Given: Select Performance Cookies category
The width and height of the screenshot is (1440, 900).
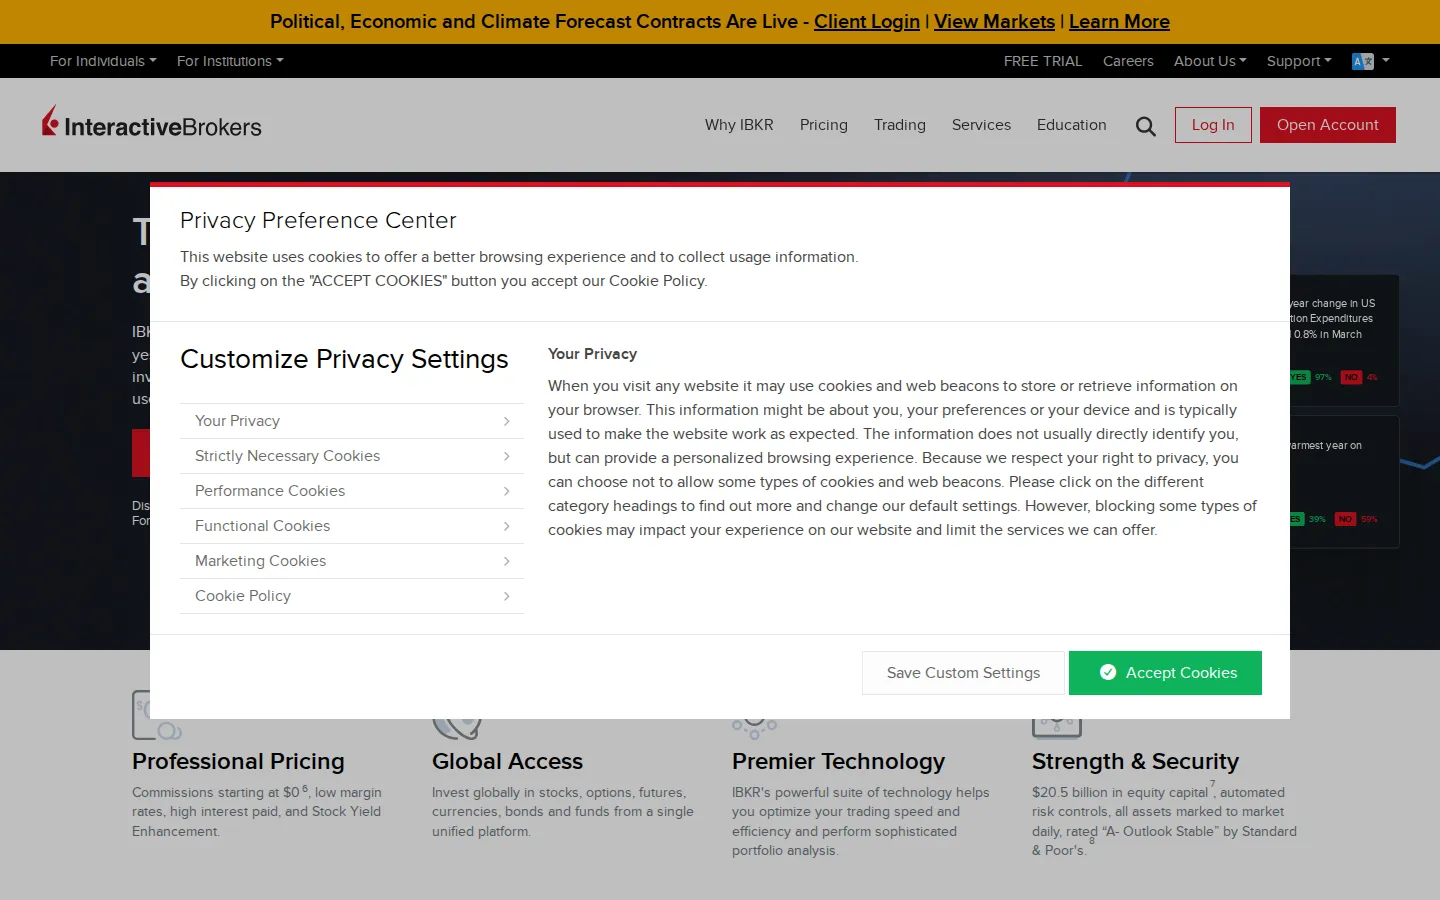Looking at the screenshot, I should [352, 491].
